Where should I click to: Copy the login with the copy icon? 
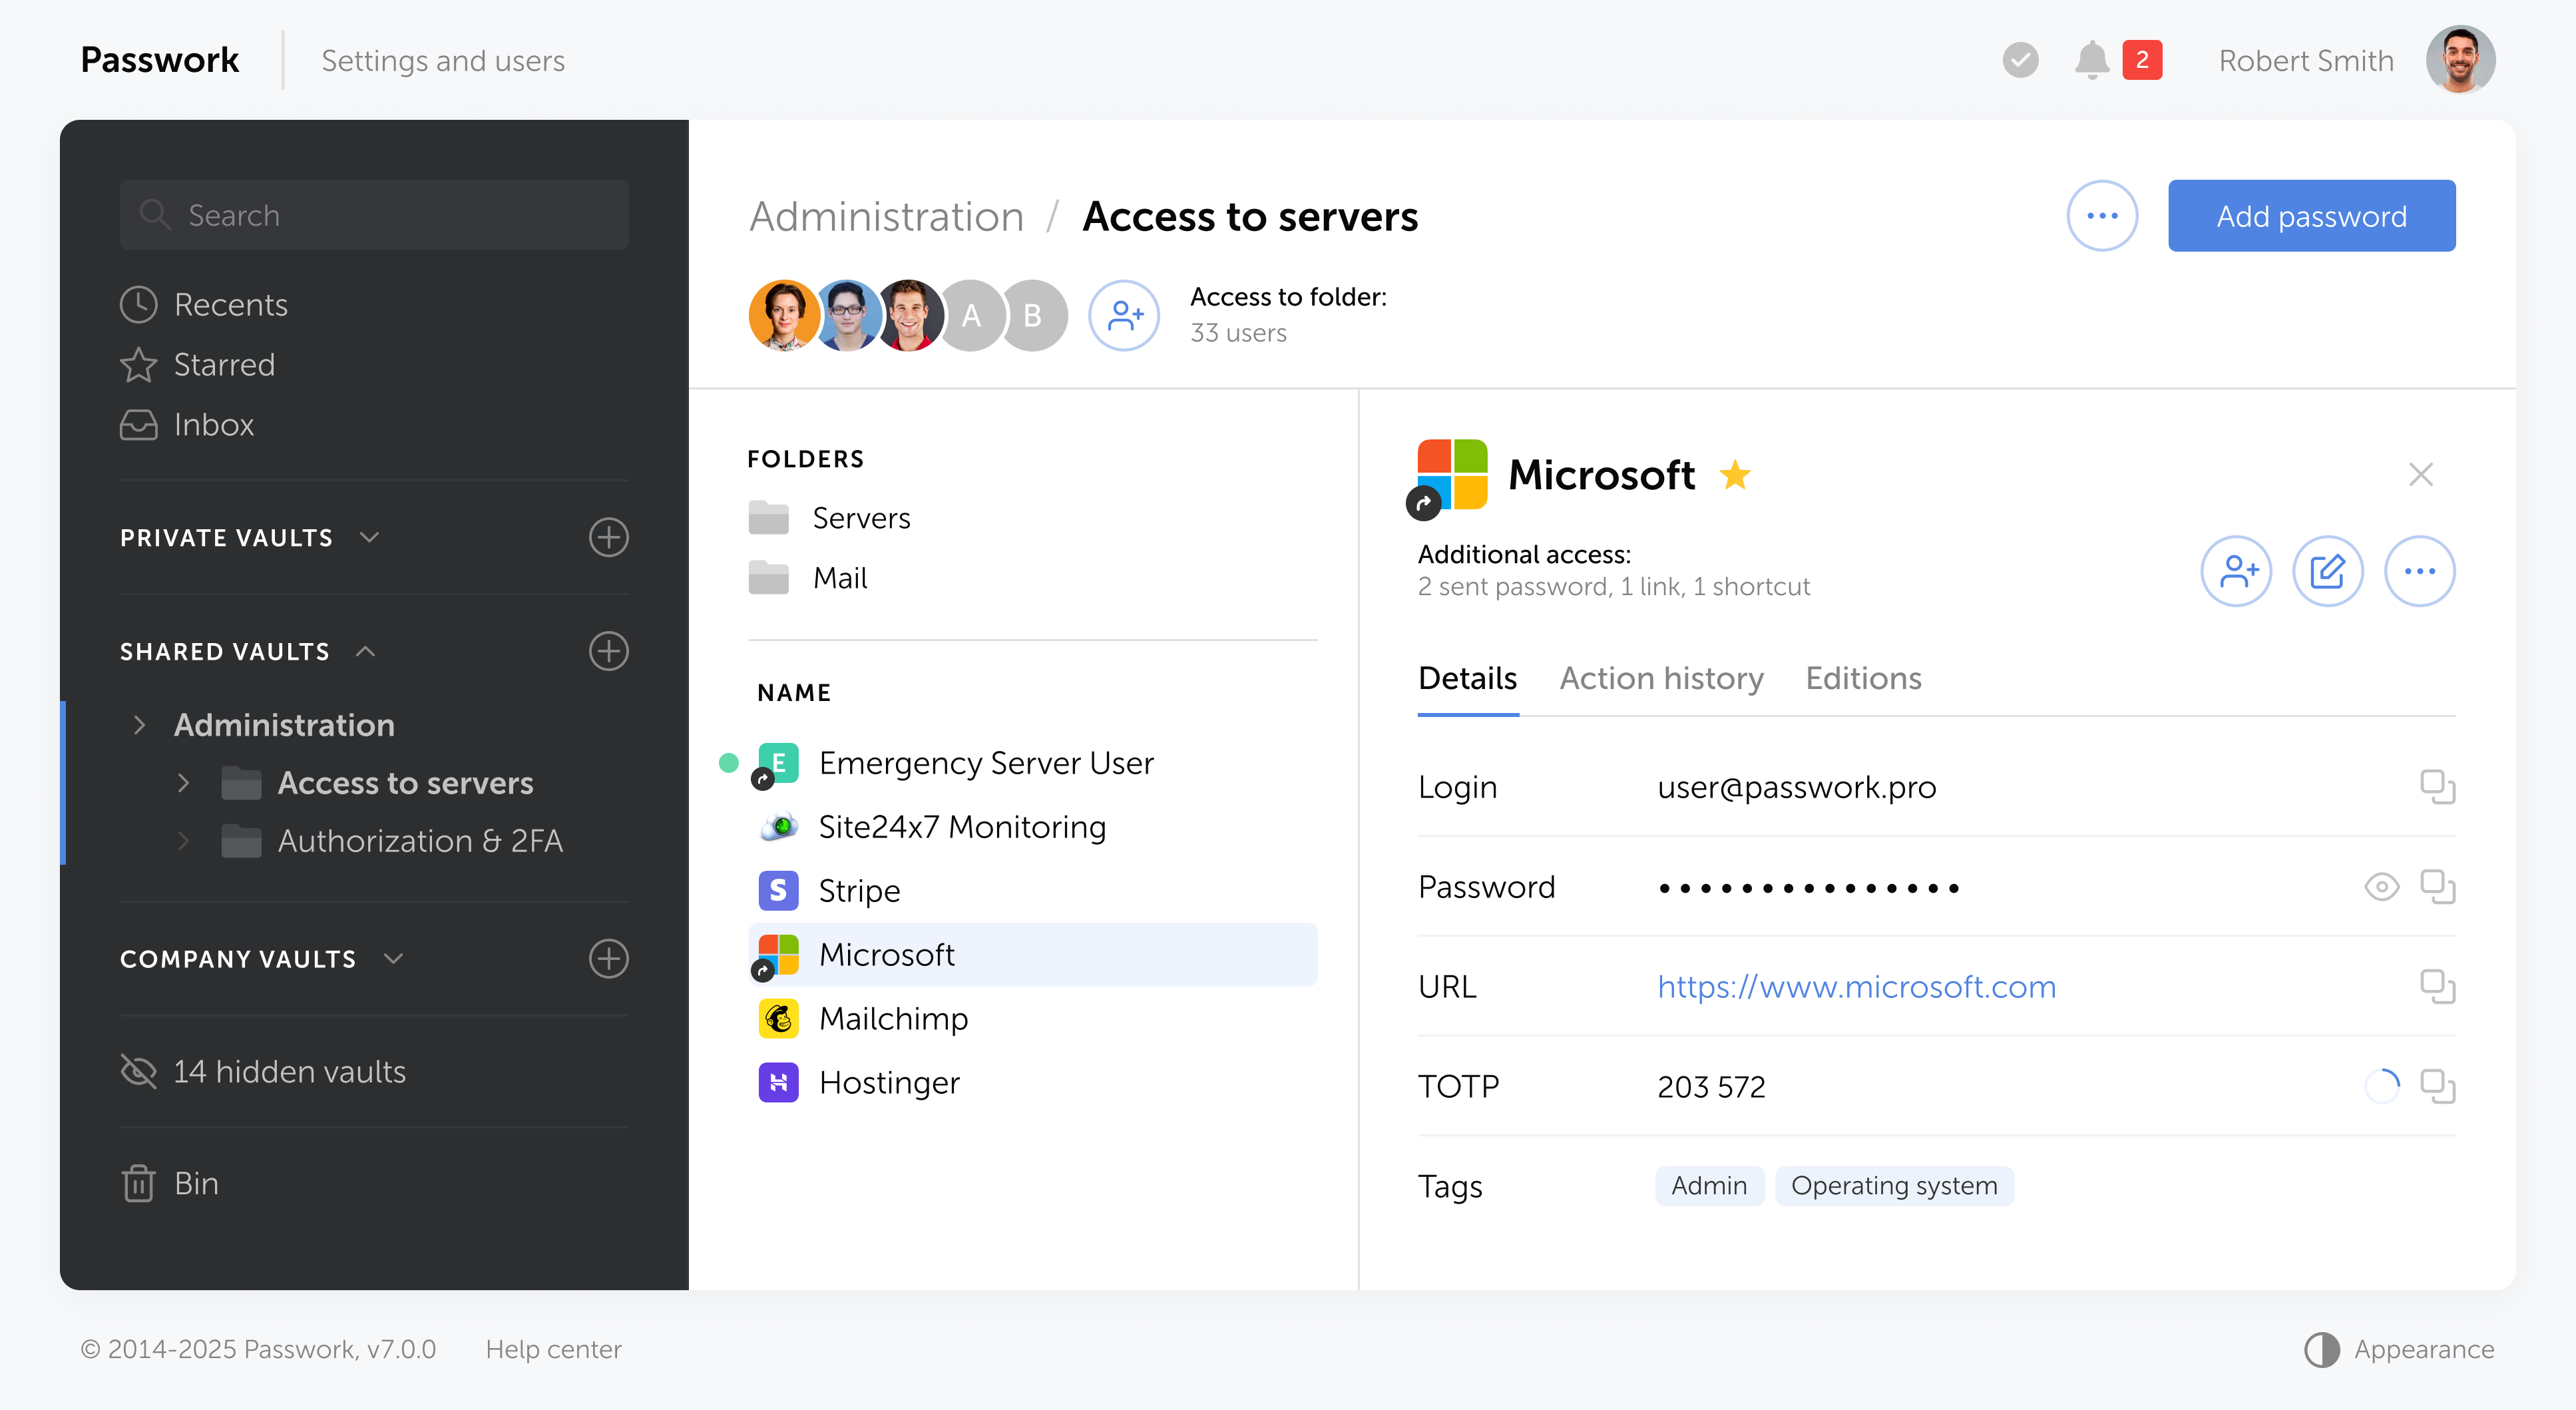[x=2439, y=787]
